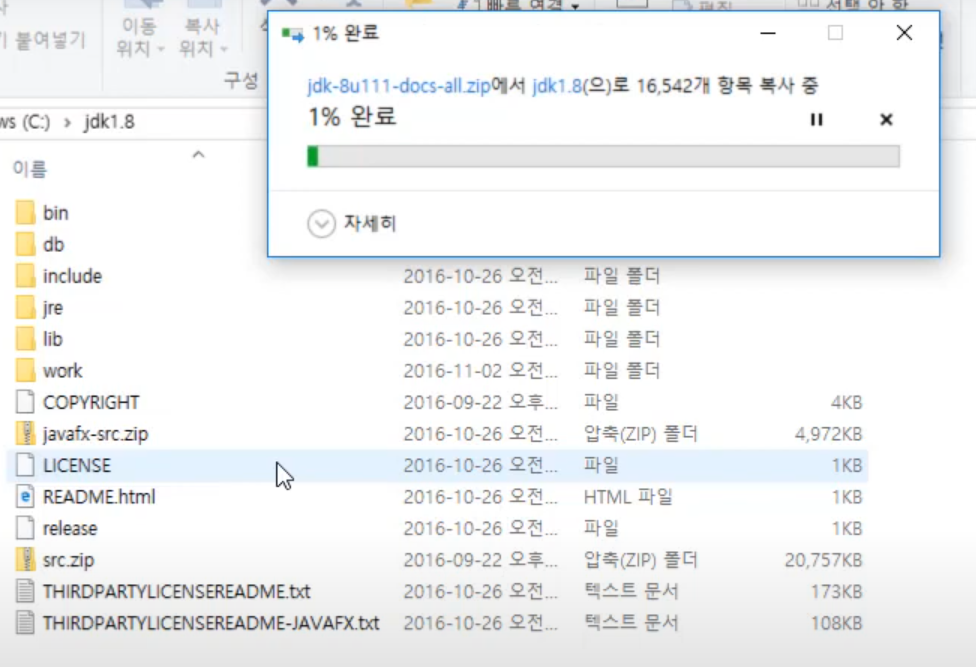976x667 pixels.
Task: Minimize the copy progress dialog
Action: coord(768,33)
